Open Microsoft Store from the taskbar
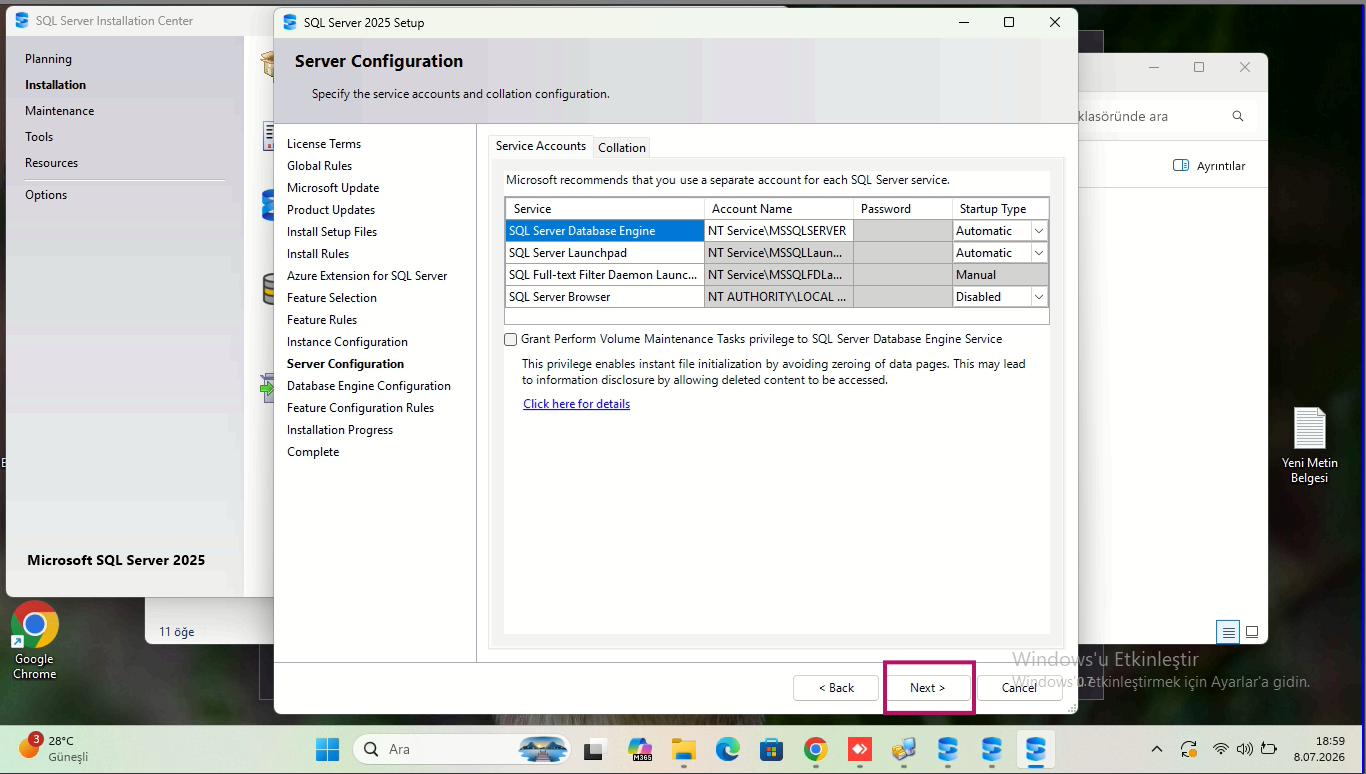Viewport: 1366px width, 774px height. (771, 749)
